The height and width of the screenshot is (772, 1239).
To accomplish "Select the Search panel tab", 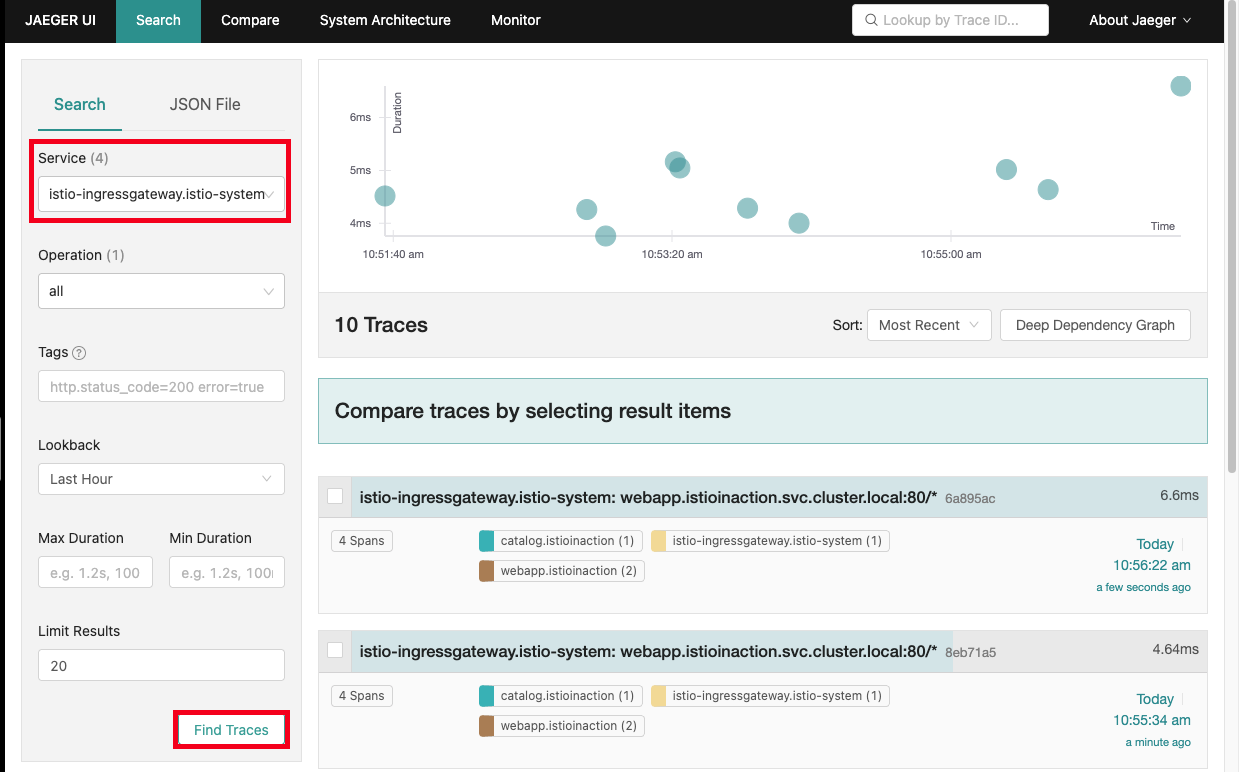I will pyautogui.click(x=80, y=104).
